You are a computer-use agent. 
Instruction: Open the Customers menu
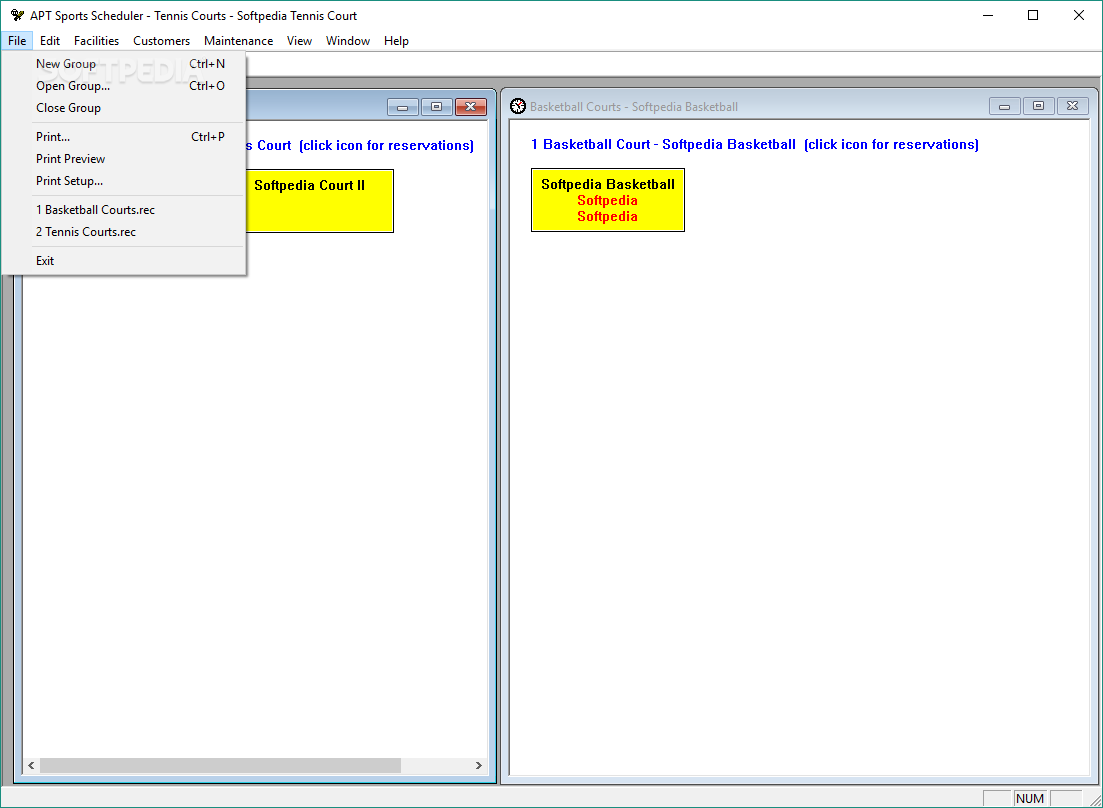[161, 41]
